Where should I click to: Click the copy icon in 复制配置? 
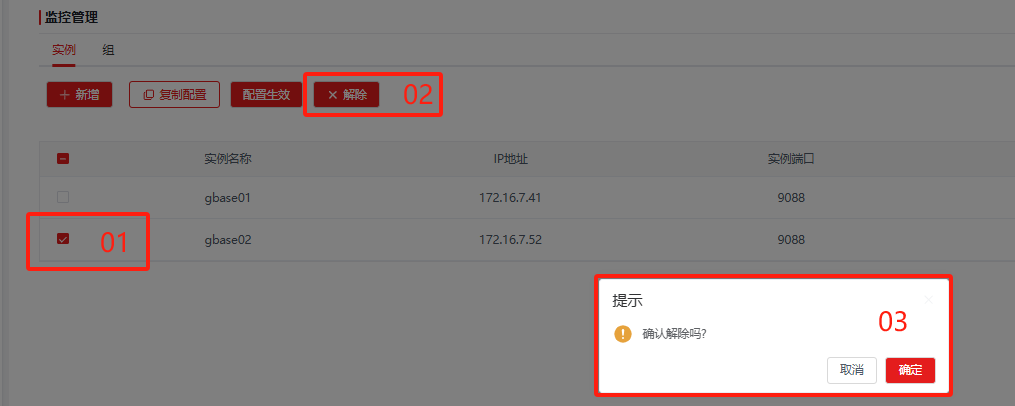[148, 95]
